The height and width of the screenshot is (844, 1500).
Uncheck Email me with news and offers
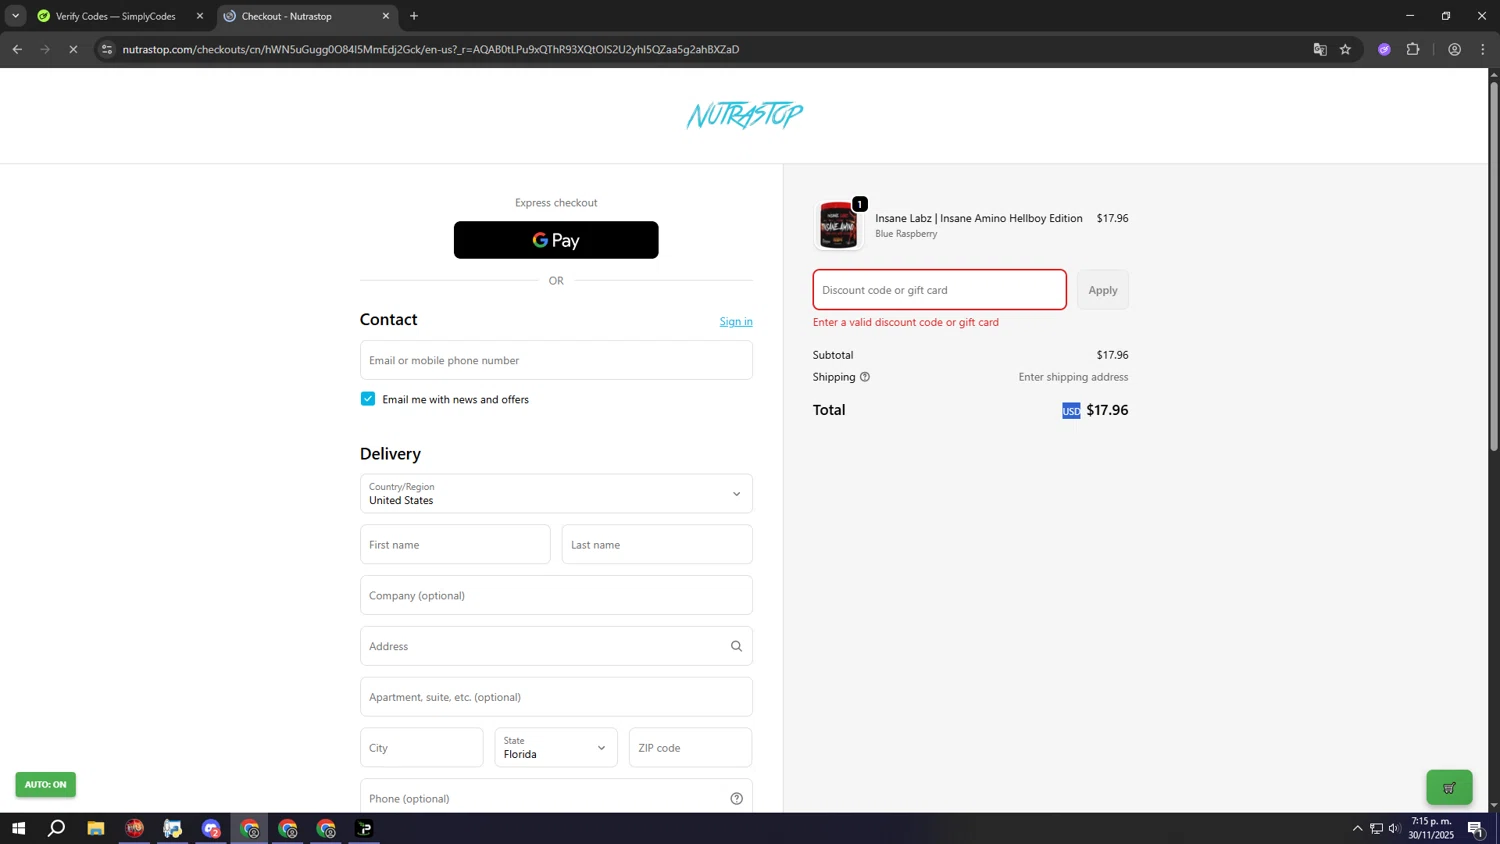click(368, 399)
